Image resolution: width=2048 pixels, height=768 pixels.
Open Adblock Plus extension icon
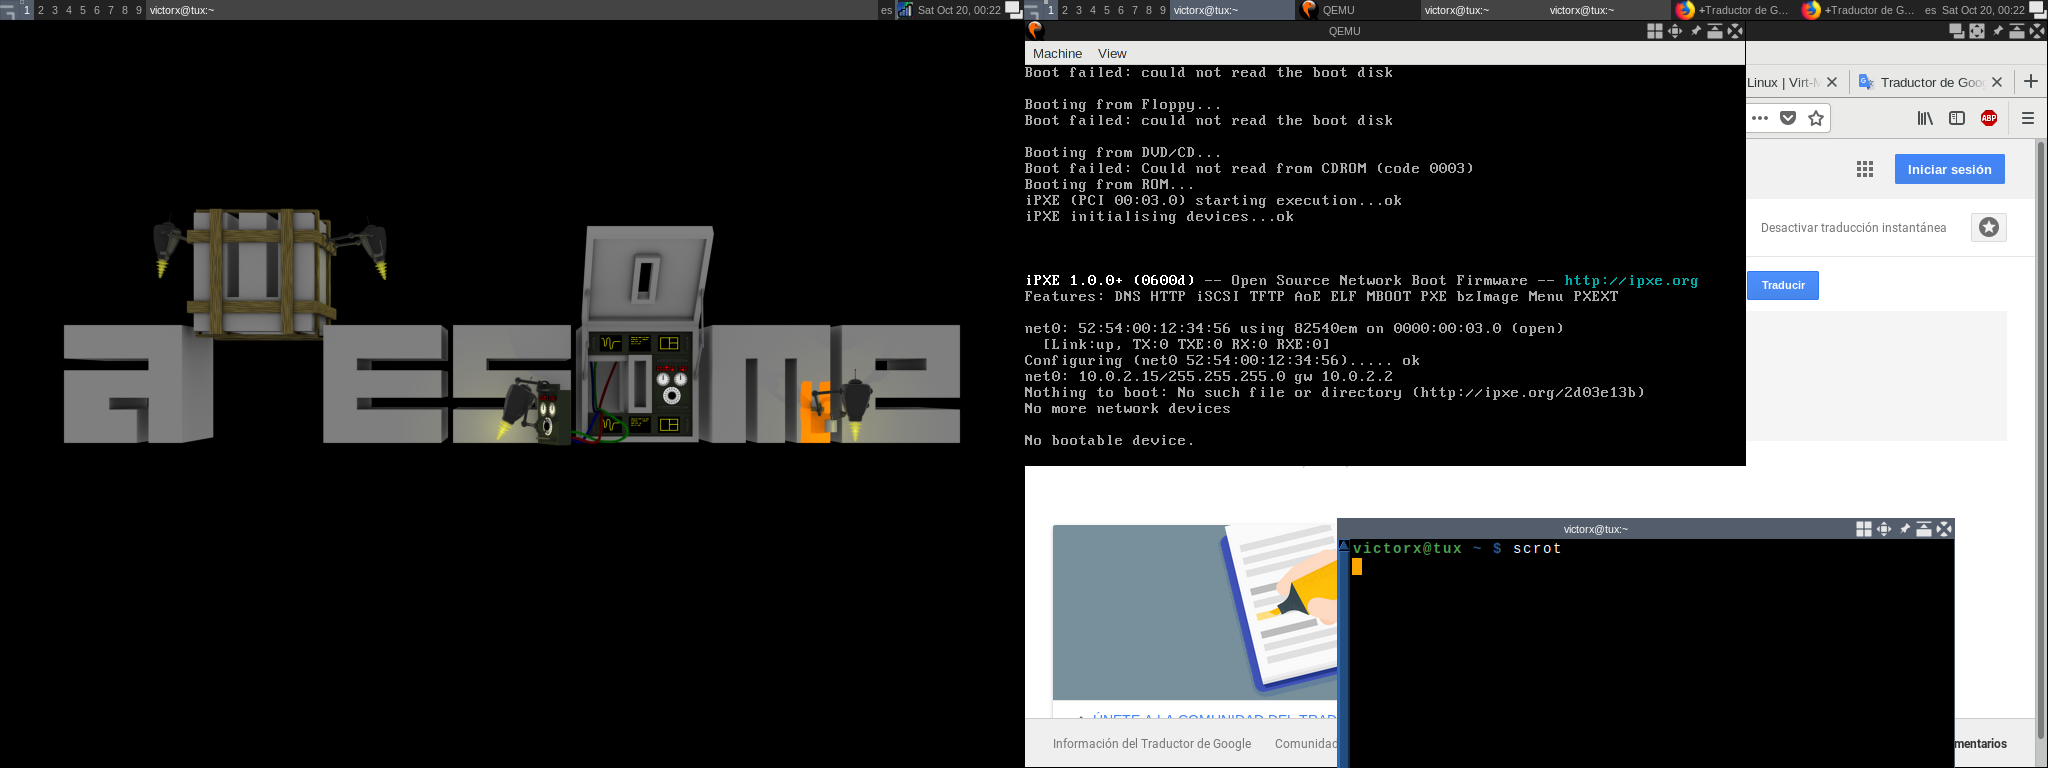coord(1989,118)
